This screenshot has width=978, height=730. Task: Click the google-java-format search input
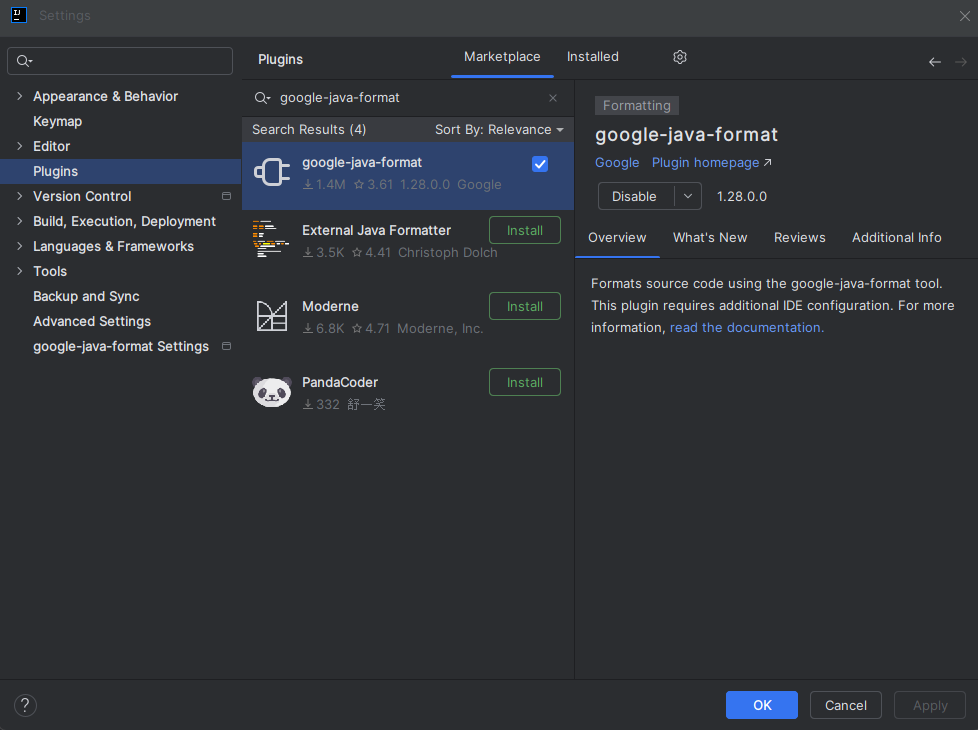[409, 98]
